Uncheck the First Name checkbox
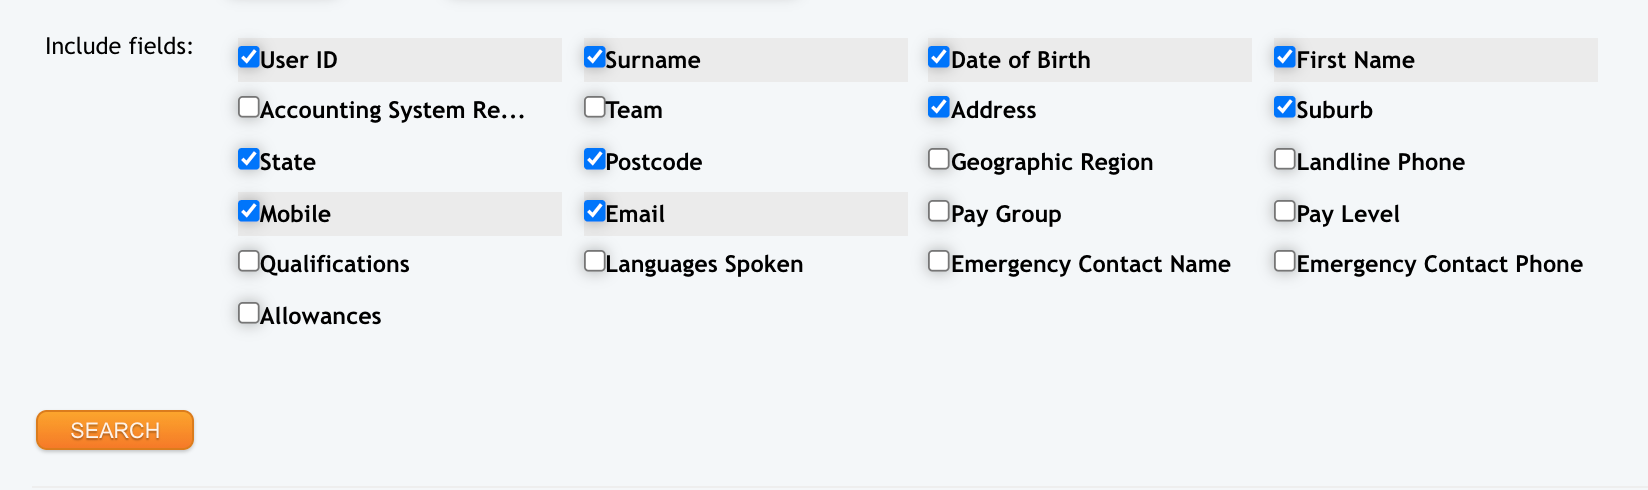Image resolution: width=1648 pixels, height=490 pixels. (1285, 57)
